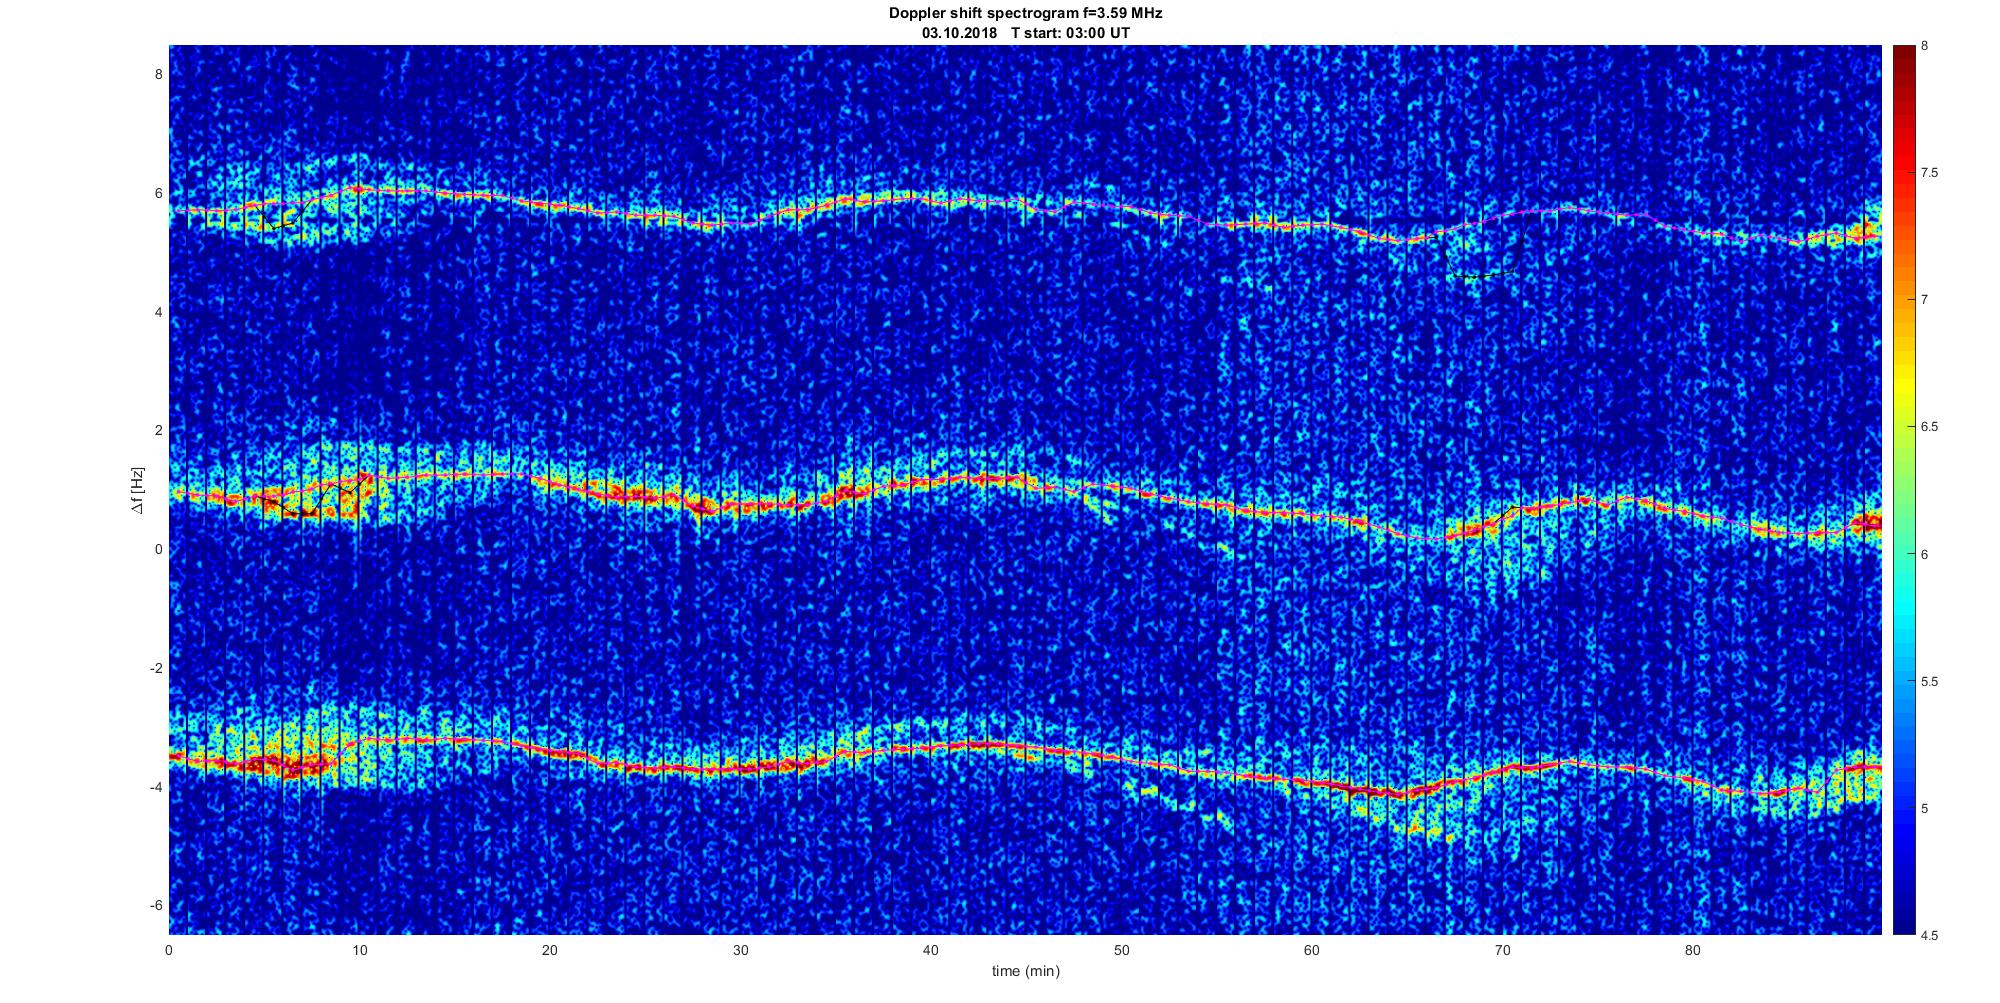Viewport: 2000px width, 1003px height.
Task: Click the x-axis label 'time (min)'
Action: pos(1025,971)
